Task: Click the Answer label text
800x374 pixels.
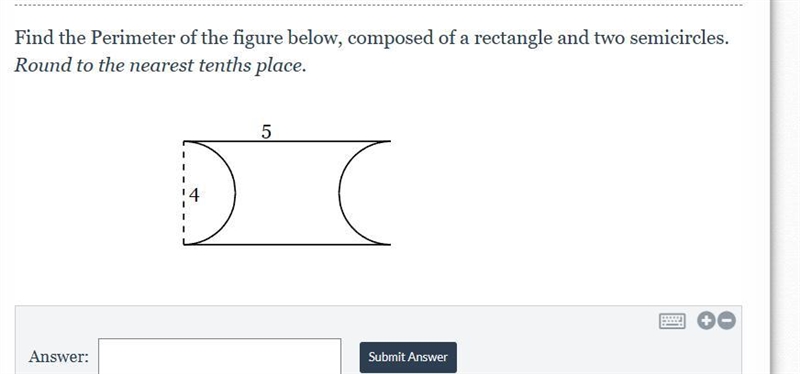Action: [59, 357]
